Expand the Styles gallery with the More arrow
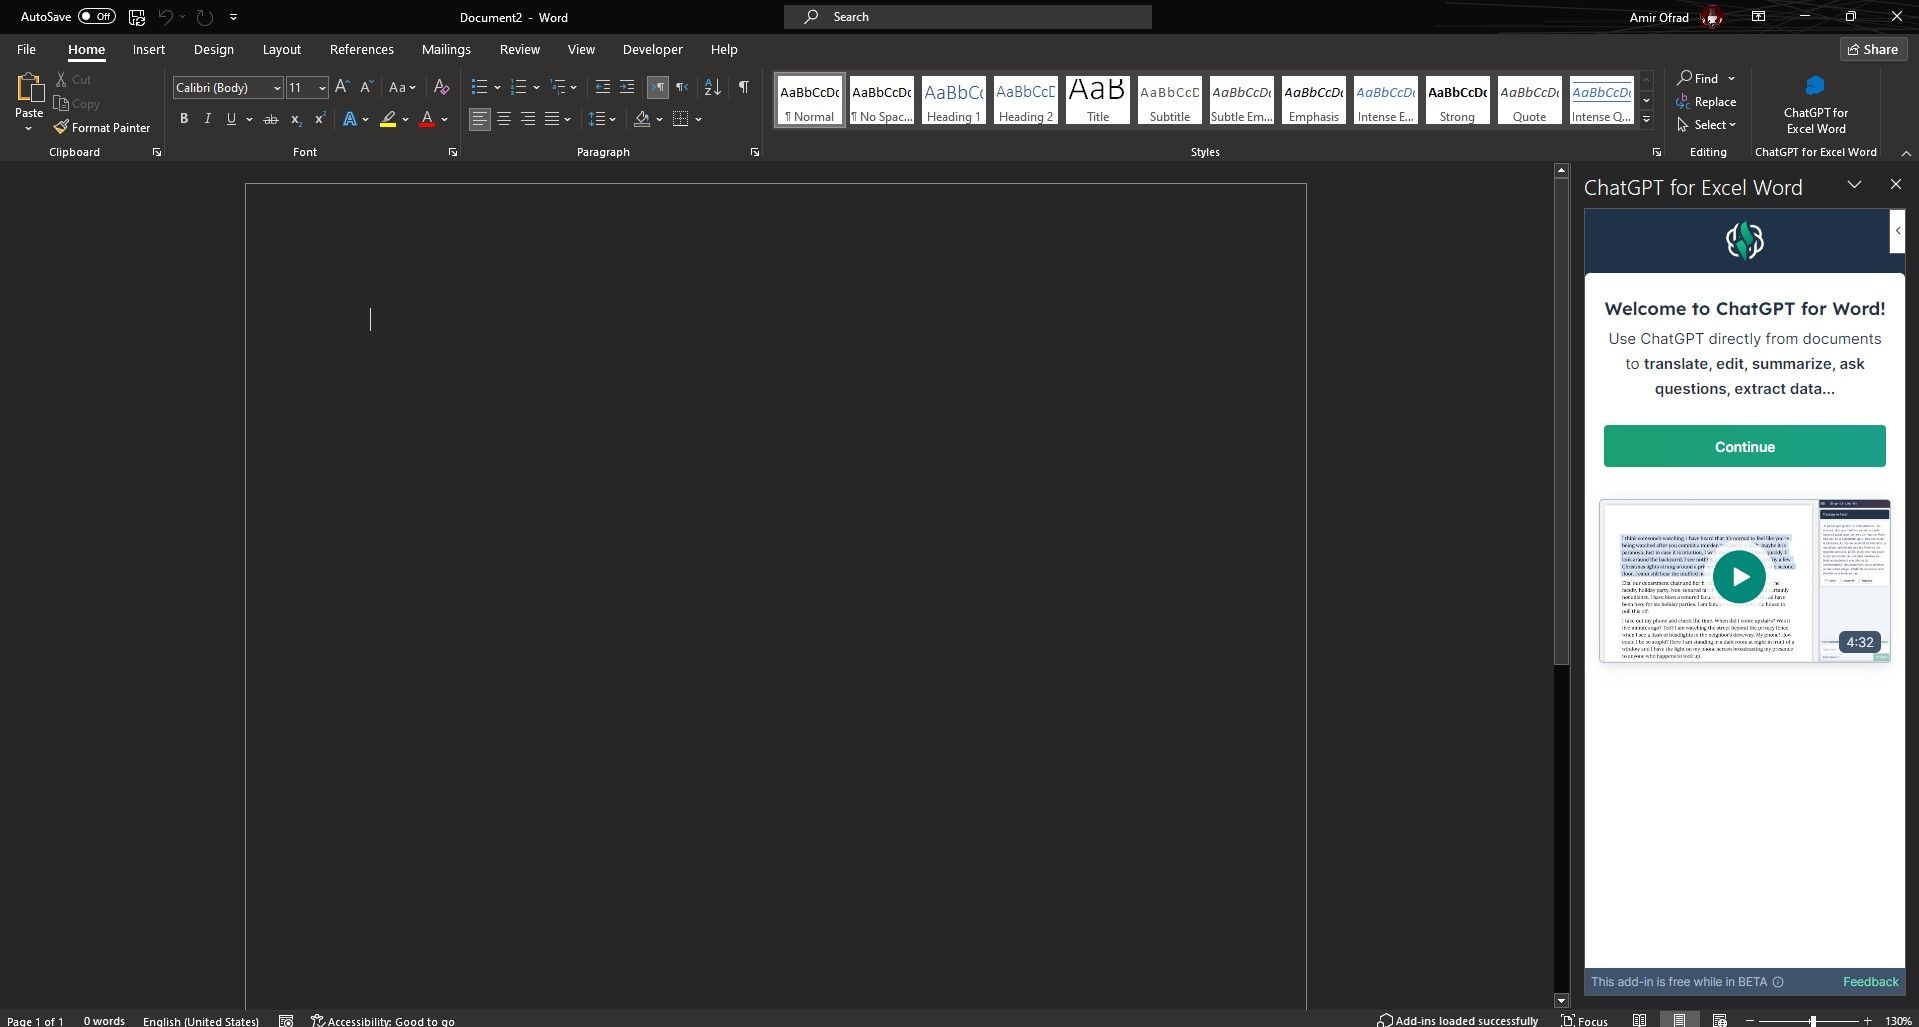This screenshot has width=1919, height=1027. tap(1645, 118)
